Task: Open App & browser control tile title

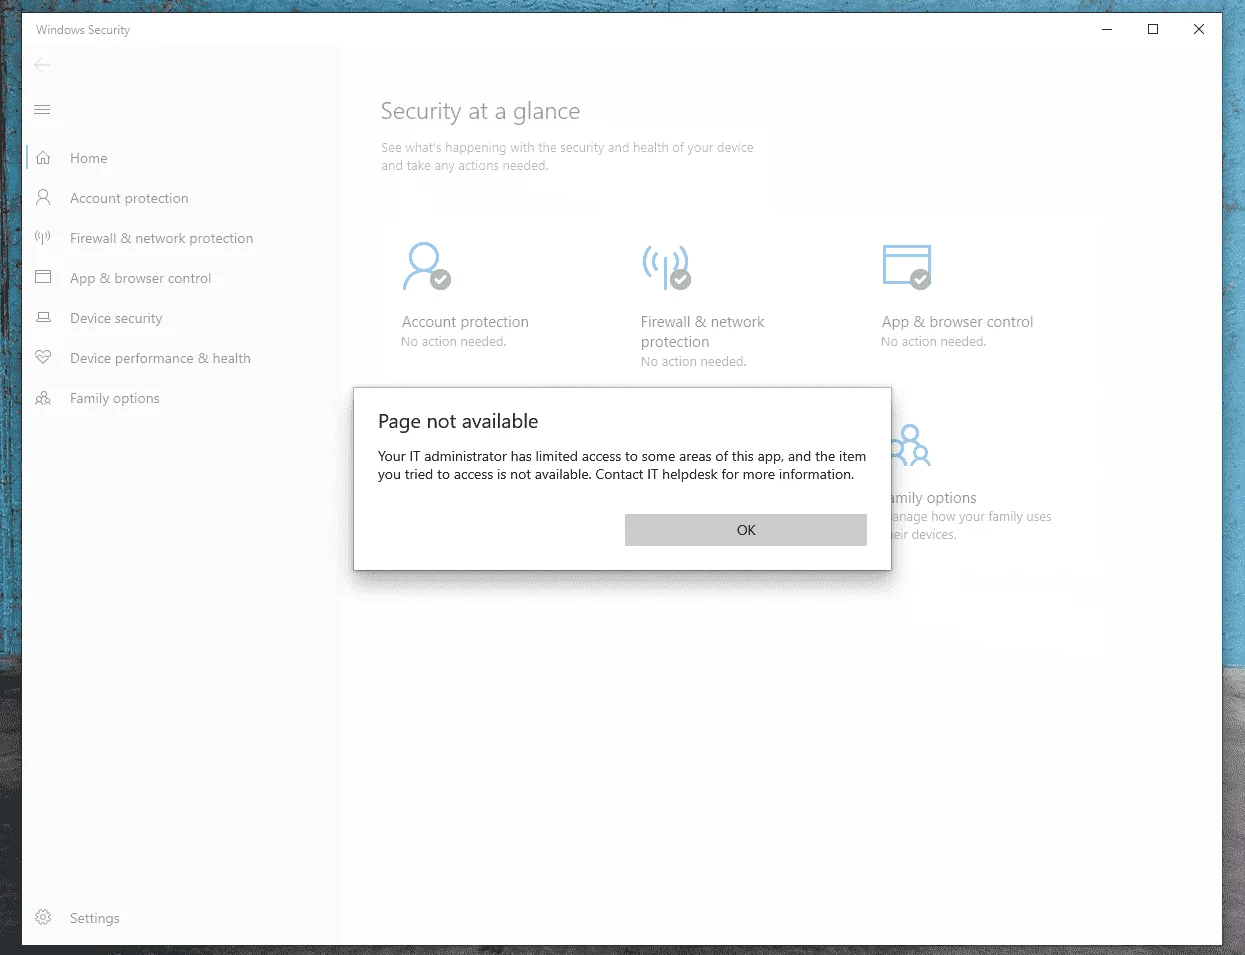Action: coord(957,322)
